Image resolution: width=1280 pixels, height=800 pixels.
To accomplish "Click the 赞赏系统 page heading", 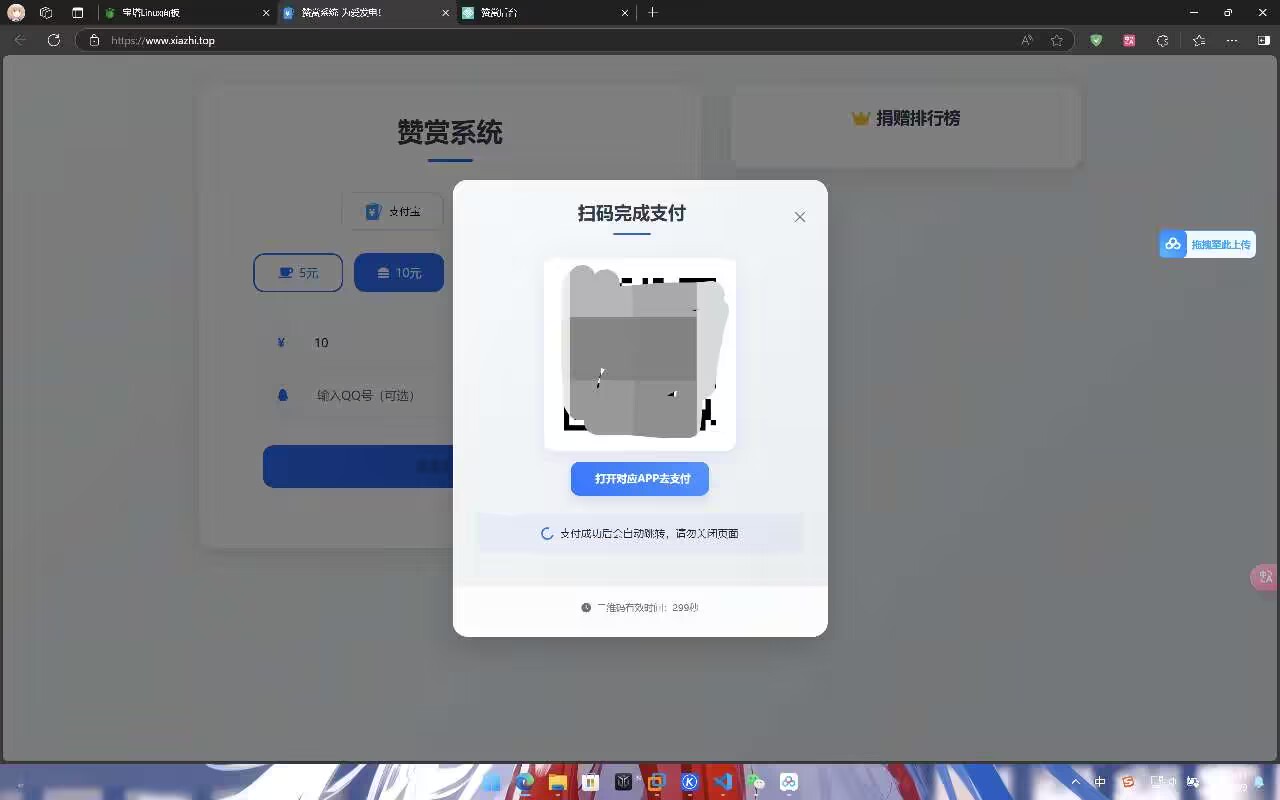I will point(450,132).
